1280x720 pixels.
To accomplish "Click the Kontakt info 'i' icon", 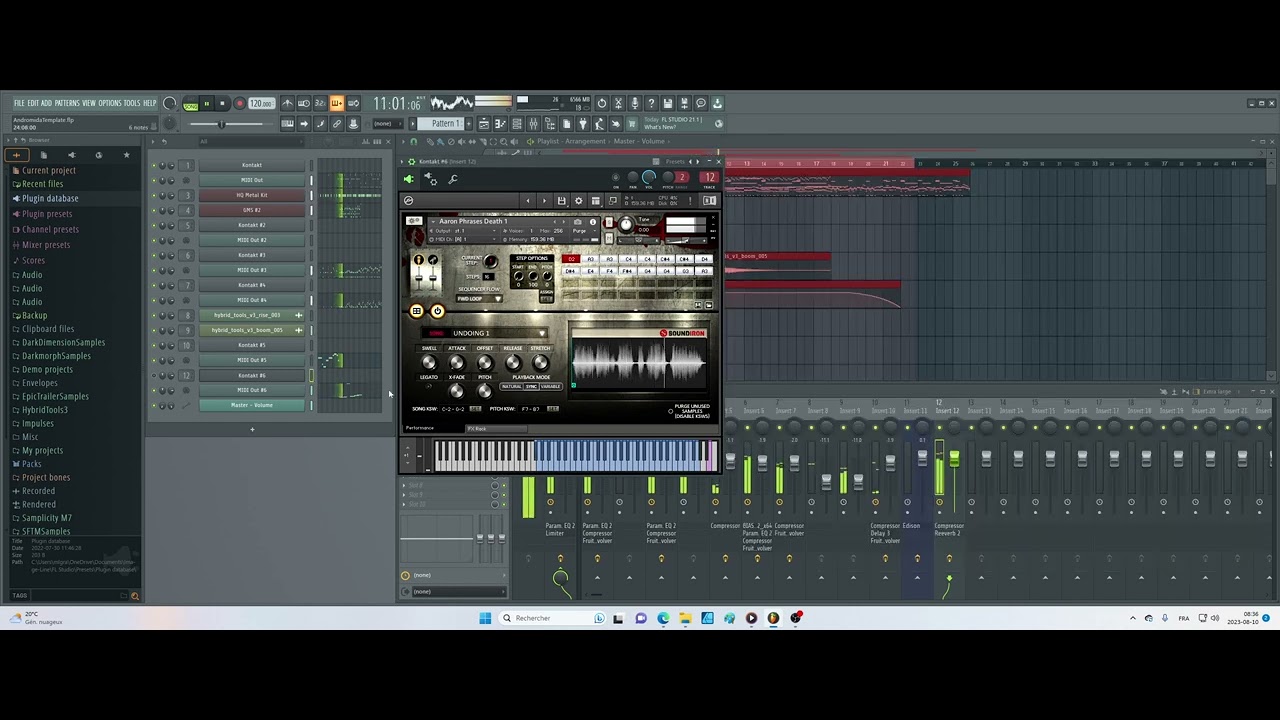I will click(x=593, y=222).
